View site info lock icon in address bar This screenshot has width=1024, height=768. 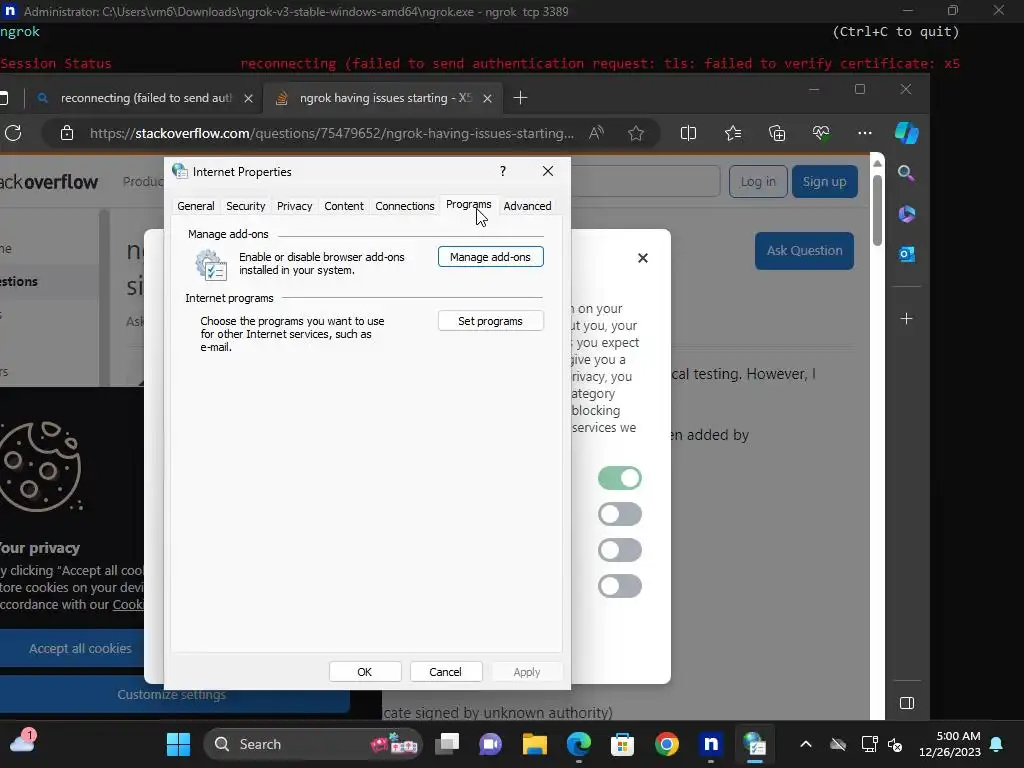point(67,133)
